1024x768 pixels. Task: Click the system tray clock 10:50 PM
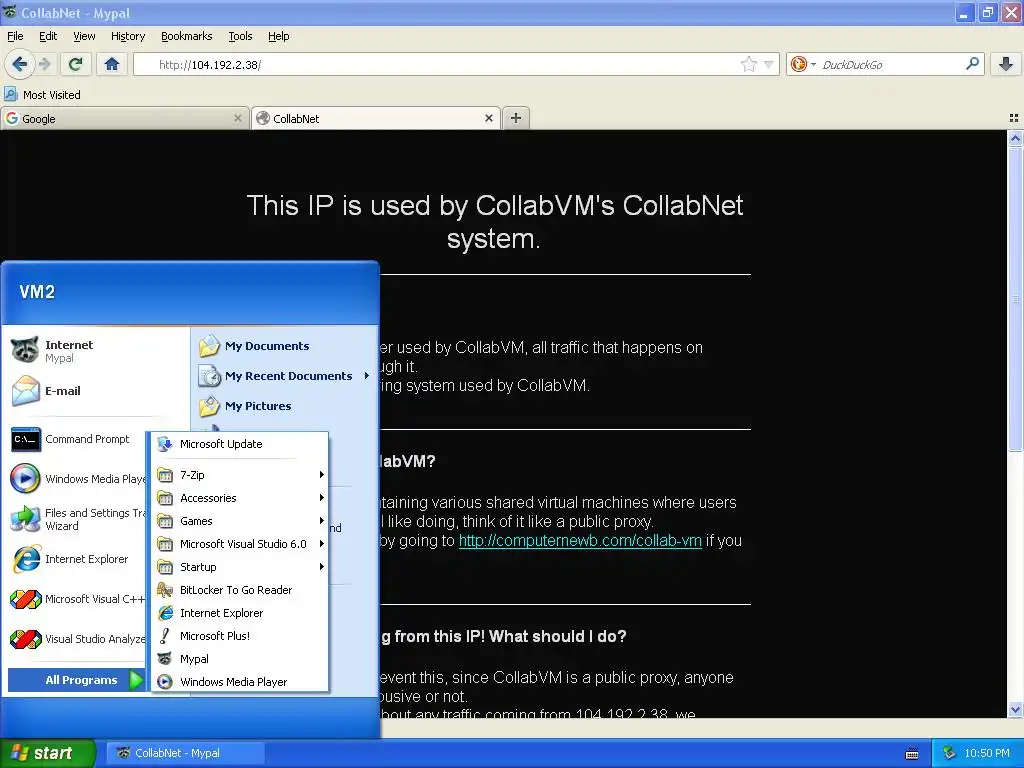click(987, 753)
